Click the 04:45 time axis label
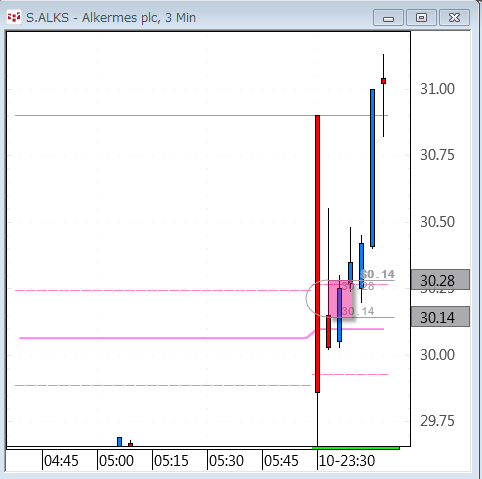 tap(61, 461)
